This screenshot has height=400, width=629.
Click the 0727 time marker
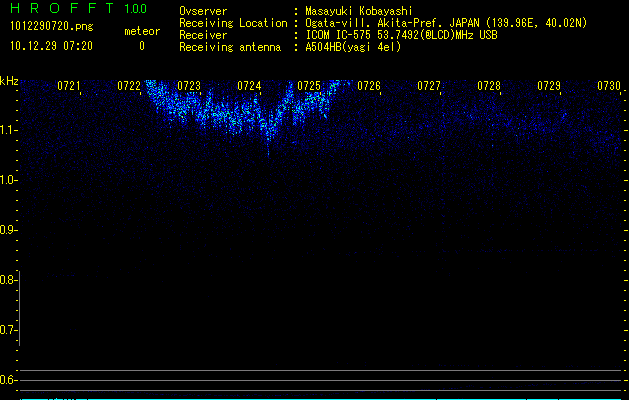point(429,86)
